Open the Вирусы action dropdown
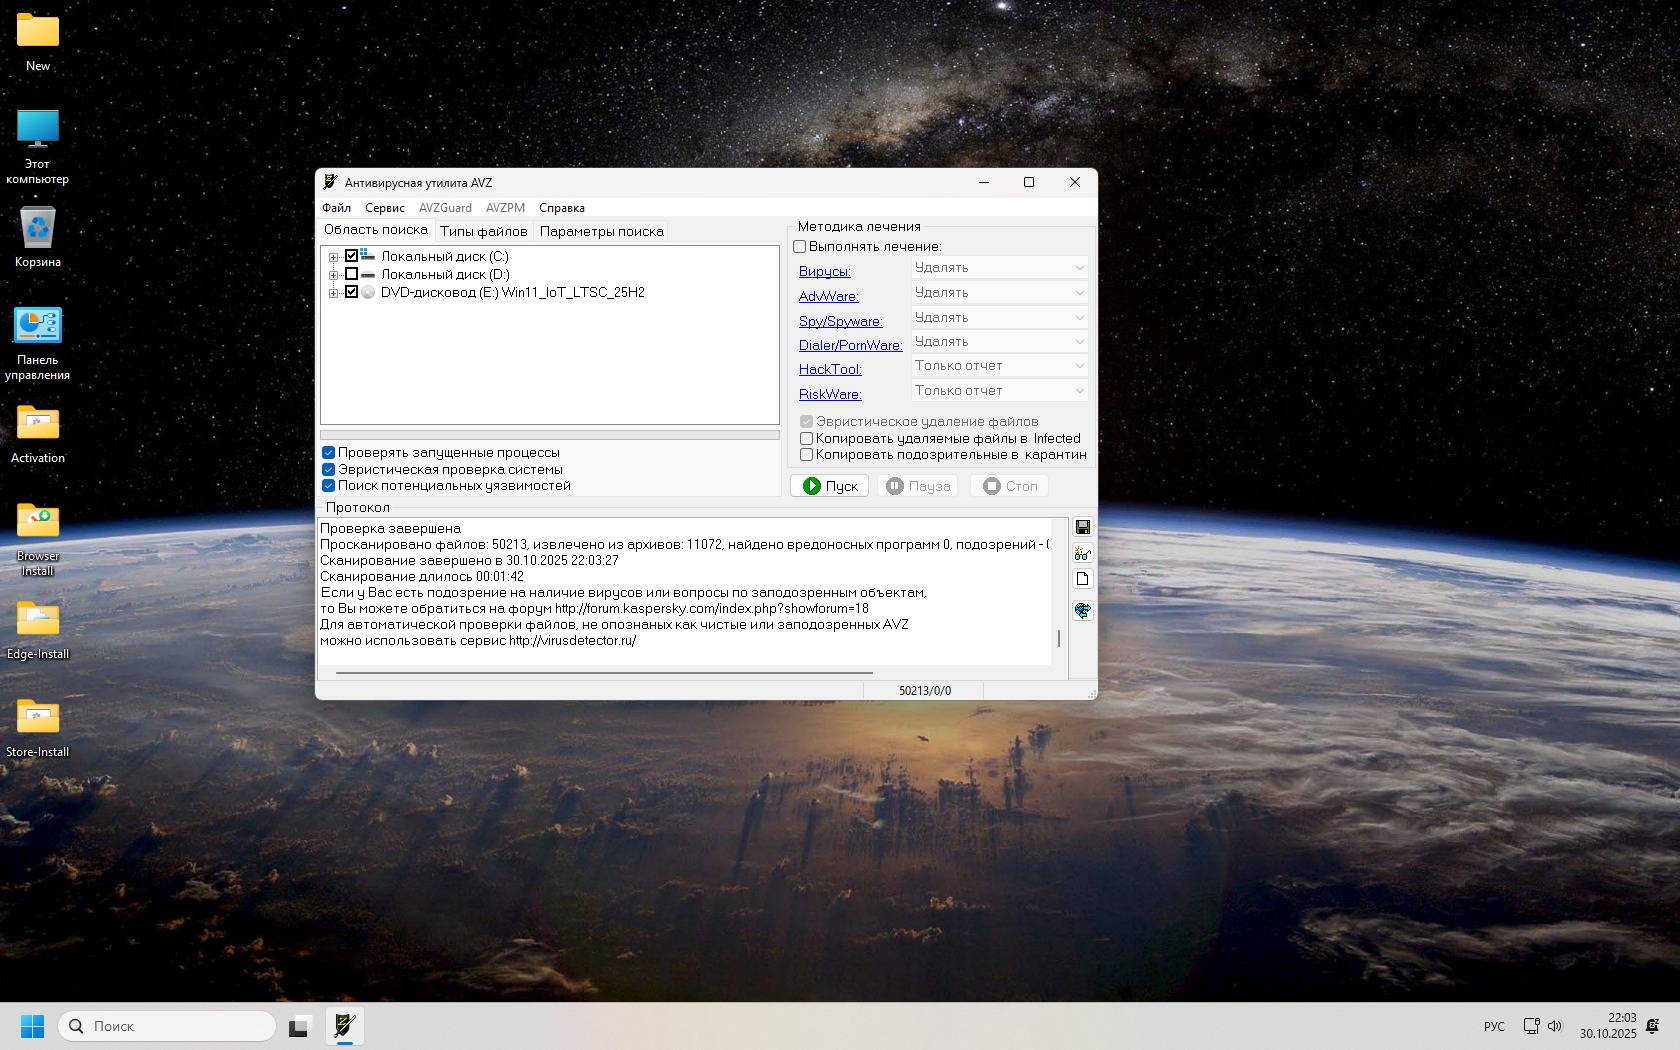This screenshot has height=1050, width=1680. tap(999, 268)
